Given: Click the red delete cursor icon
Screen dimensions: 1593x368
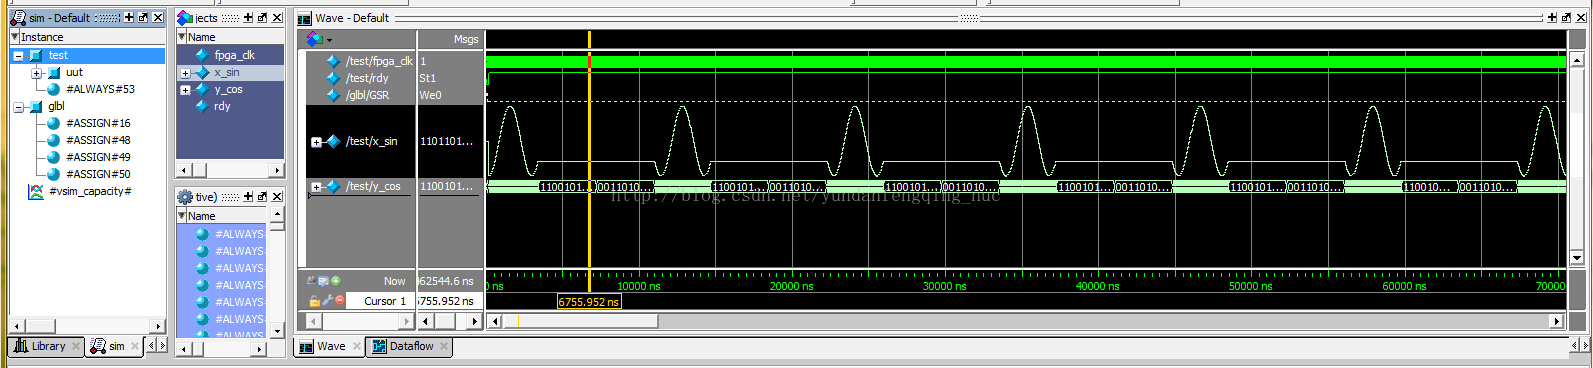Looking at the screenshot, I should 340,300.
